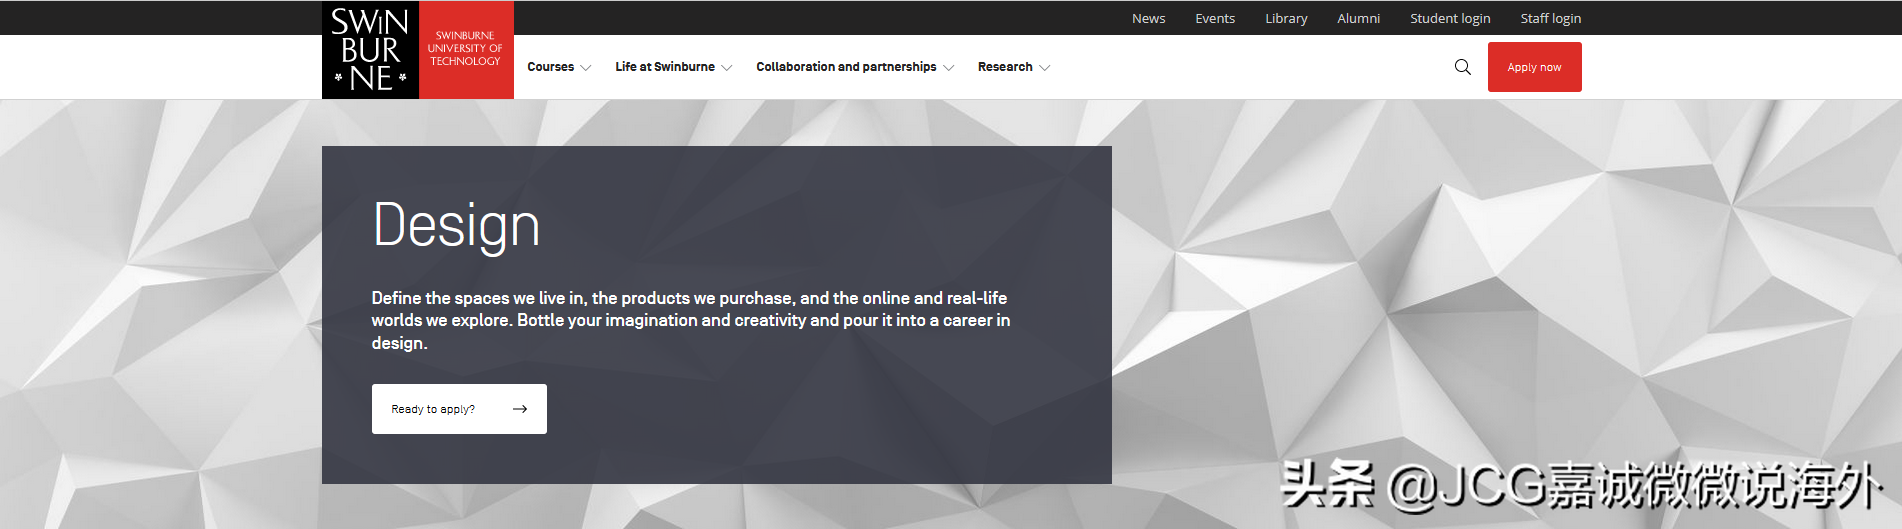Click the 'Define the spaces we live in' paragraph

pos(691,320)
